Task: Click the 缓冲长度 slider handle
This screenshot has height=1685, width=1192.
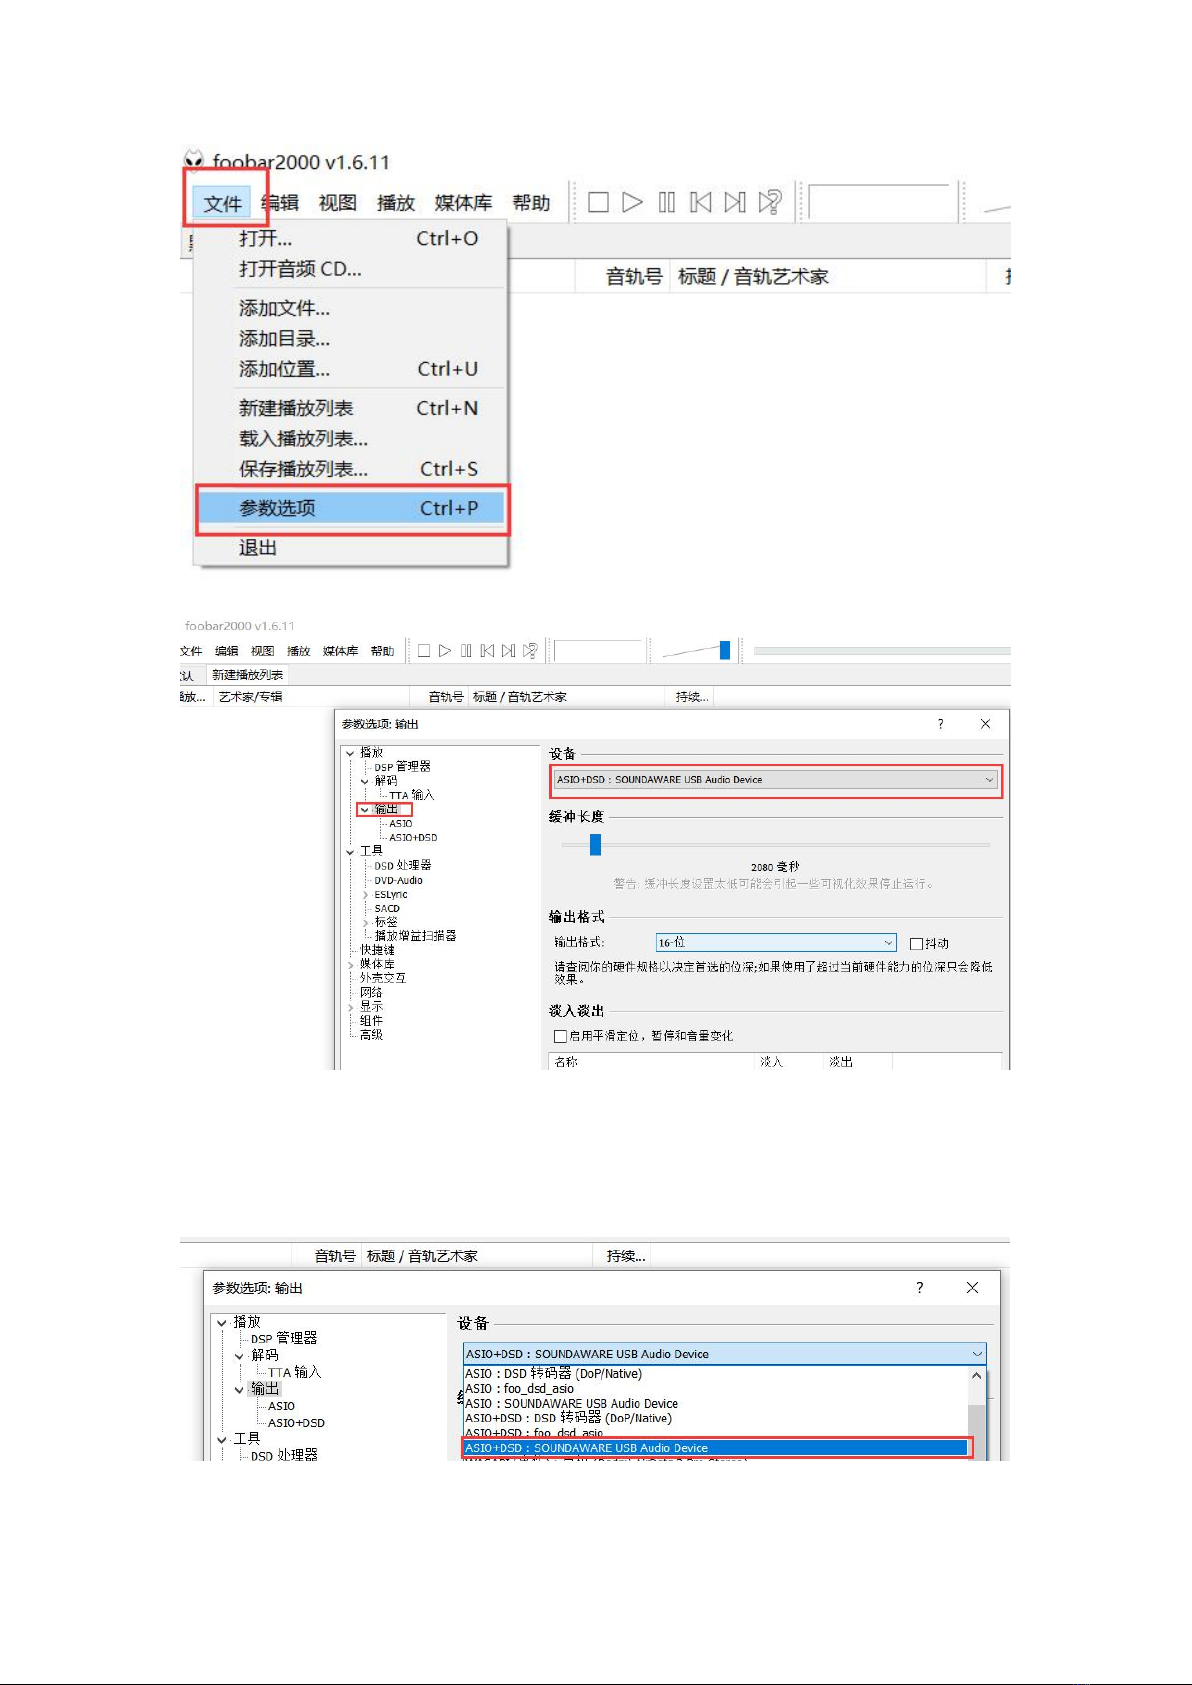Action: [x=595, y=845]
